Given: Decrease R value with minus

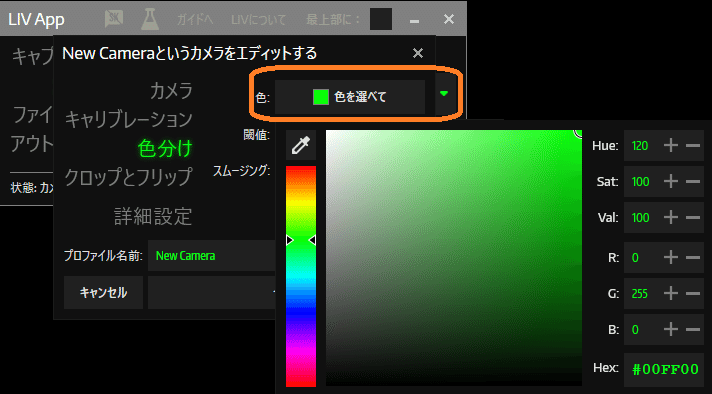Looking at the screenshot, I should pyautogui.click(x=693, y=257).
